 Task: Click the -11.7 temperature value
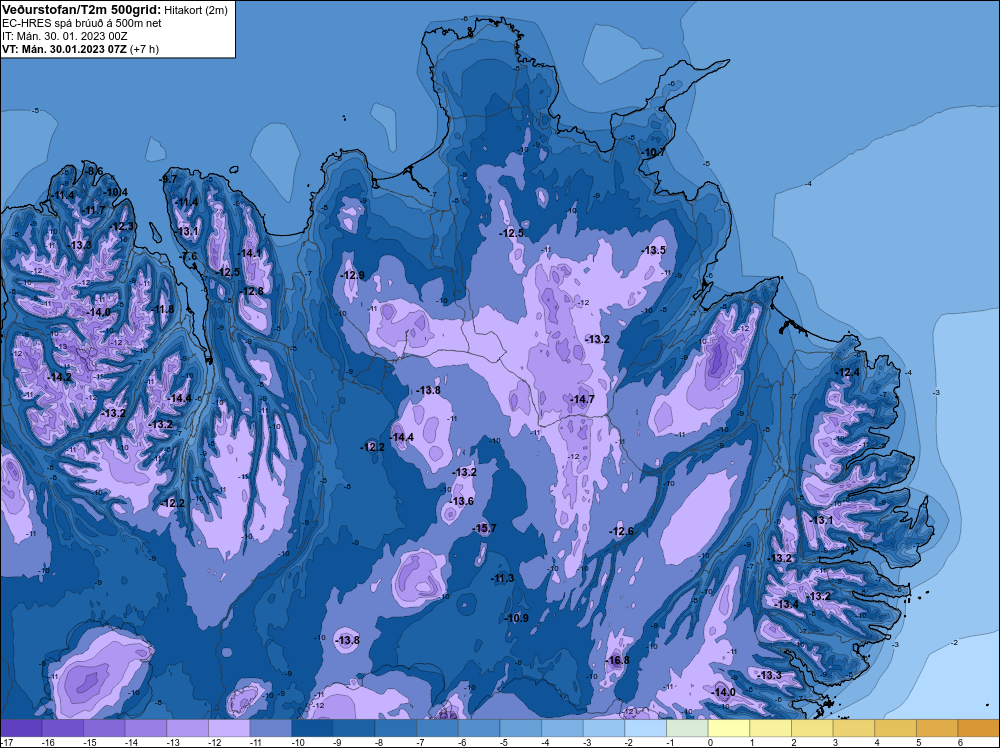point(94,210)
